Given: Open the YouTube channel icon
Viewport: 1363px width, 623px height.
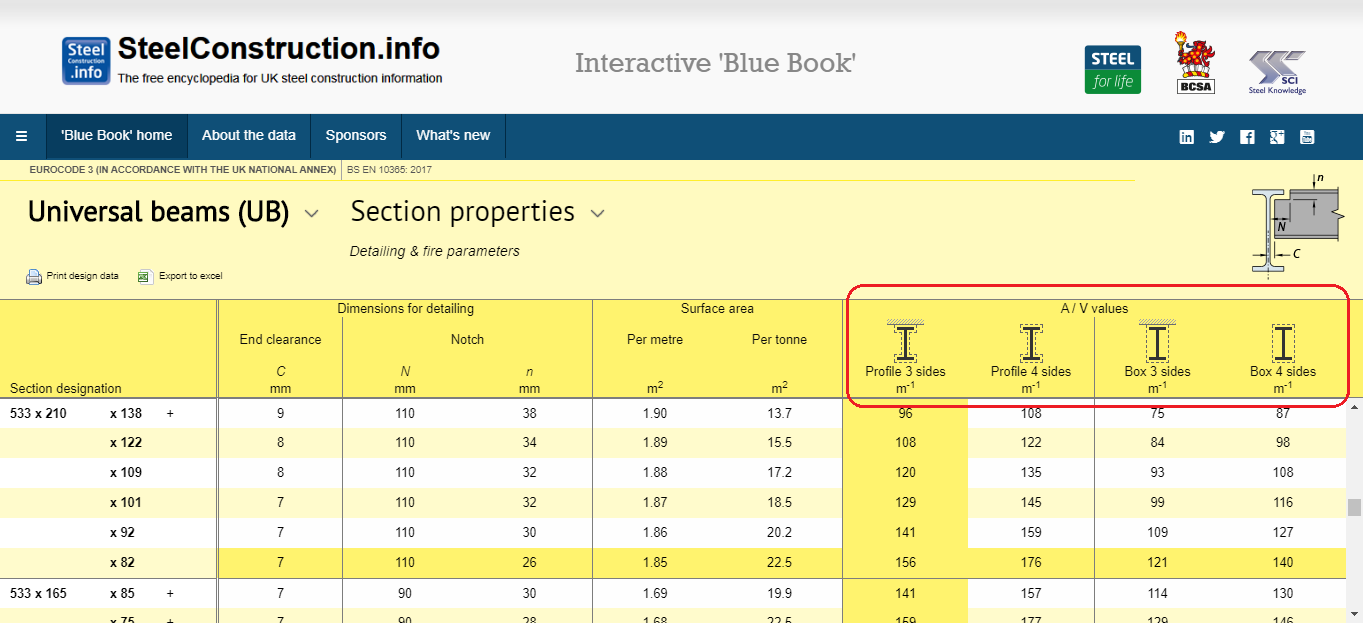Looking at the screenshot, I should (x=1307, y=136).
